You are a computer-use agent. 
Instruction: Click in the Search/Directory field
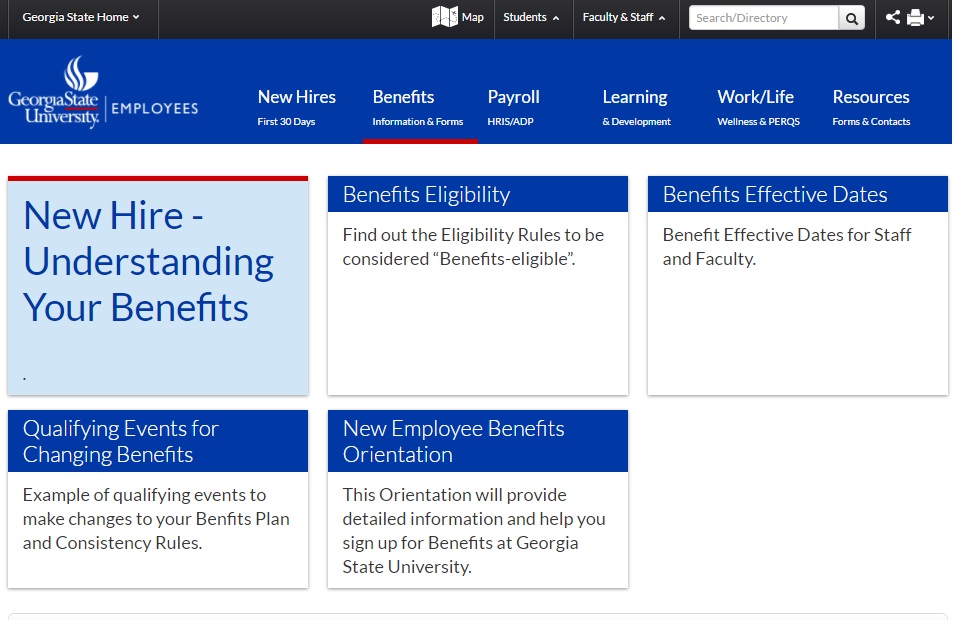(x=764, y=18)
